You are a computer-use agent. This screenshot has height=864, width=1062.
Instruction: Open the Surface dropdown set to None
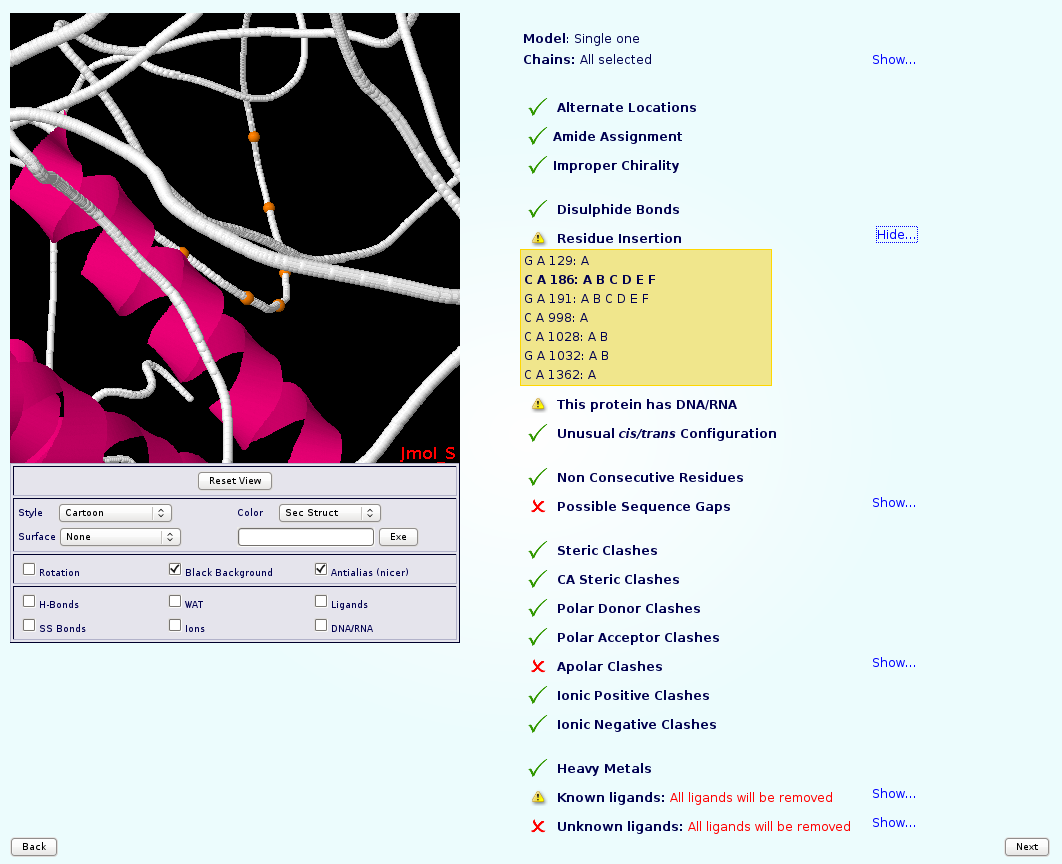point(119,537)
